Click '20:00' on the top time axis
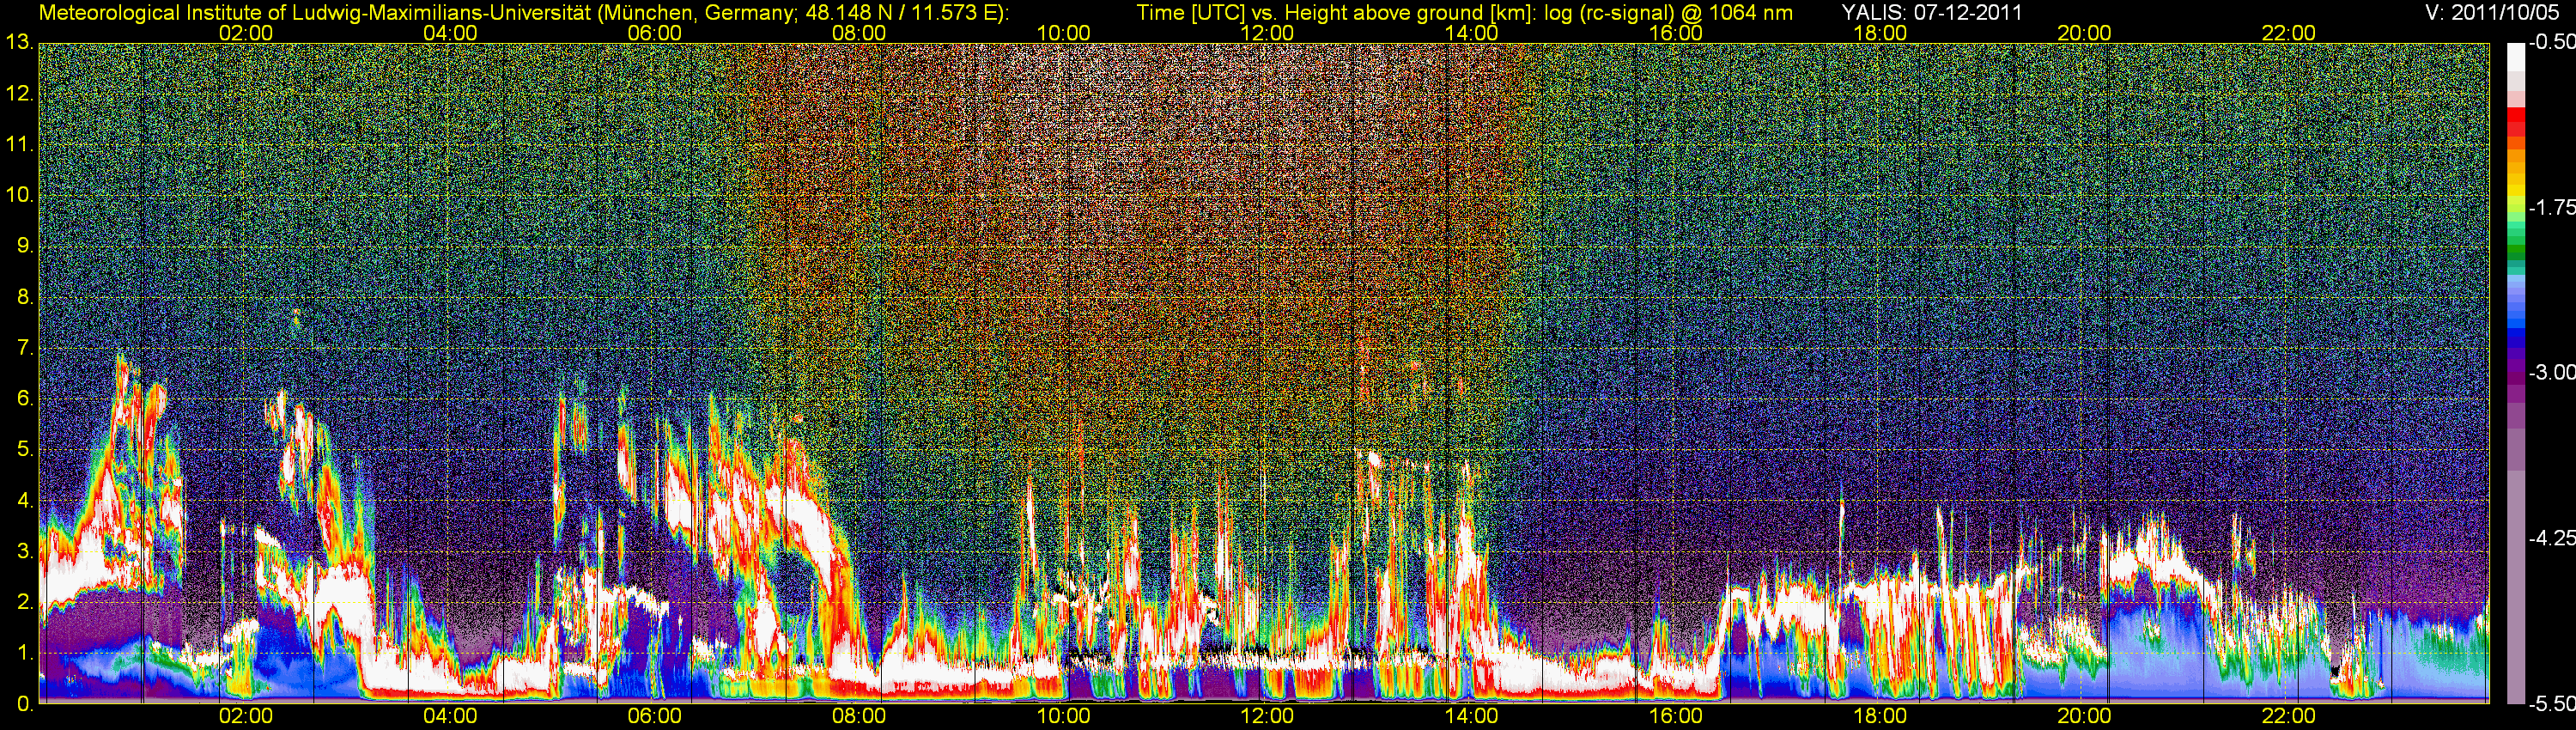The image size is (2576, 730). pos(2084,33)
